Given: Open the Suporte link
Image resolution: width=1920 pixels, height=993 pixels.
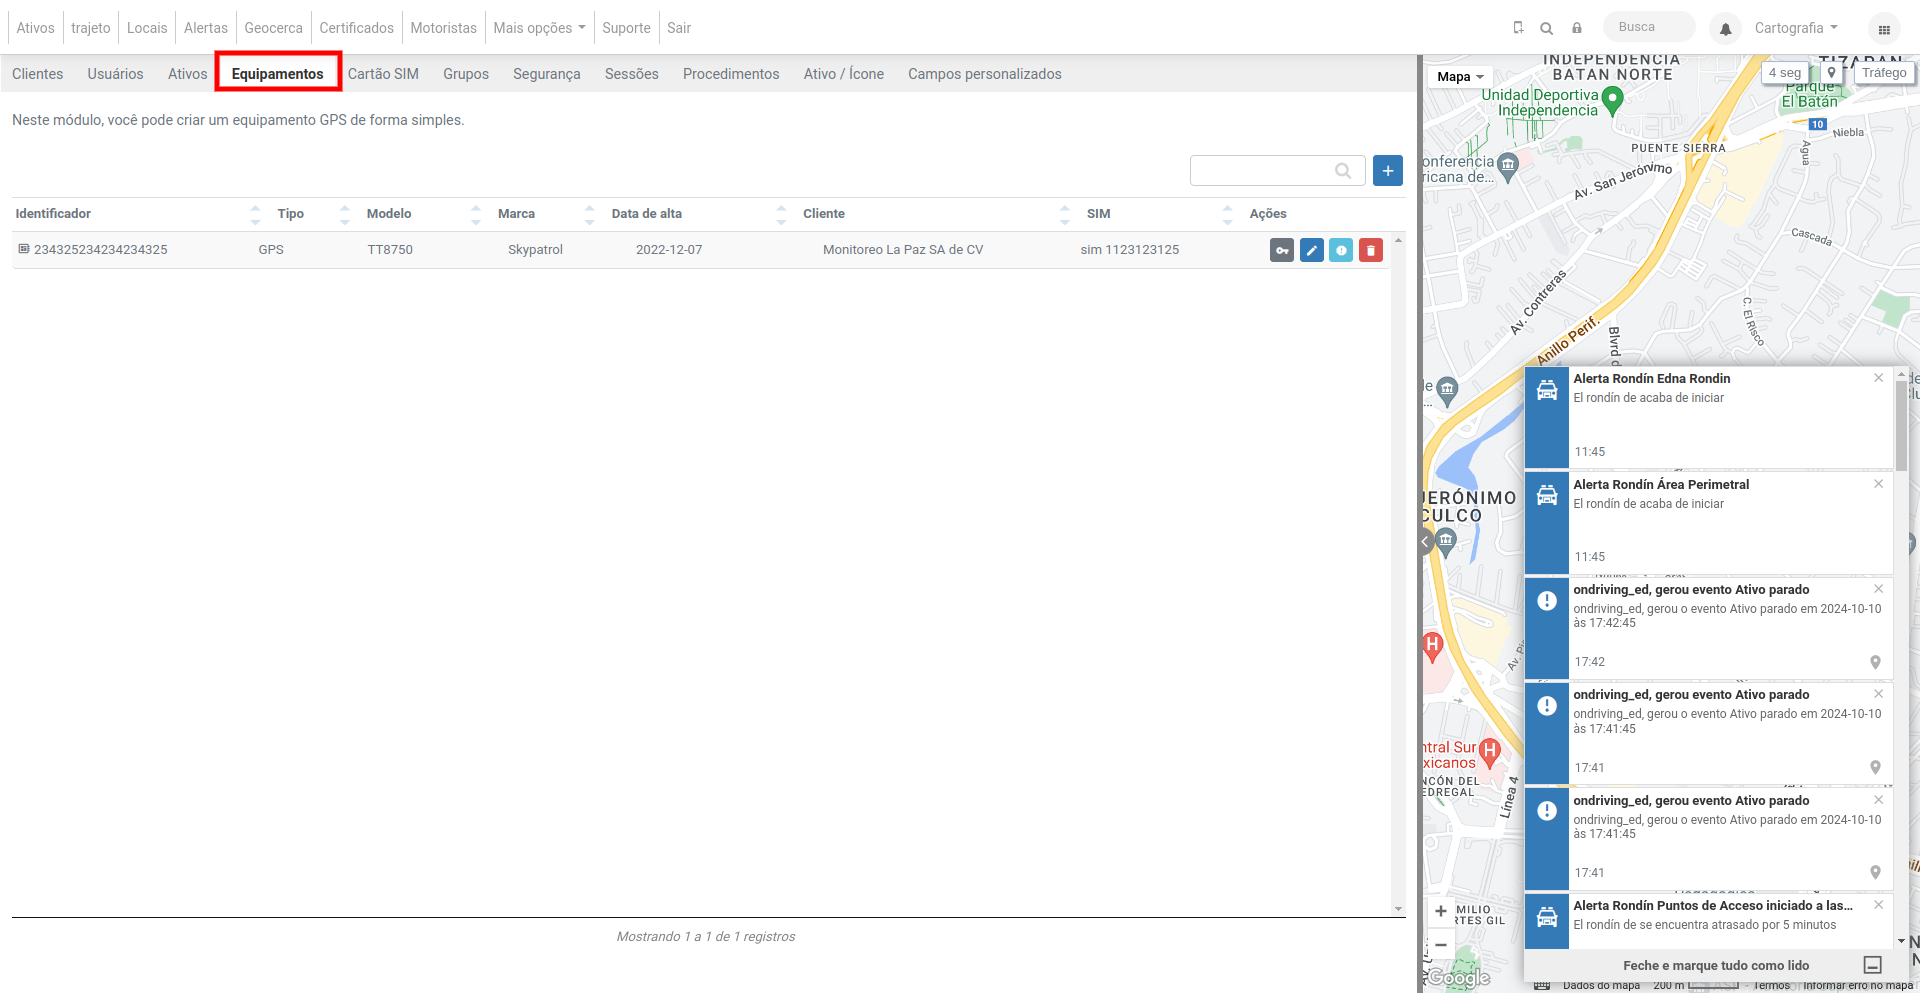Looking at the screenshot, I should 626,28.
